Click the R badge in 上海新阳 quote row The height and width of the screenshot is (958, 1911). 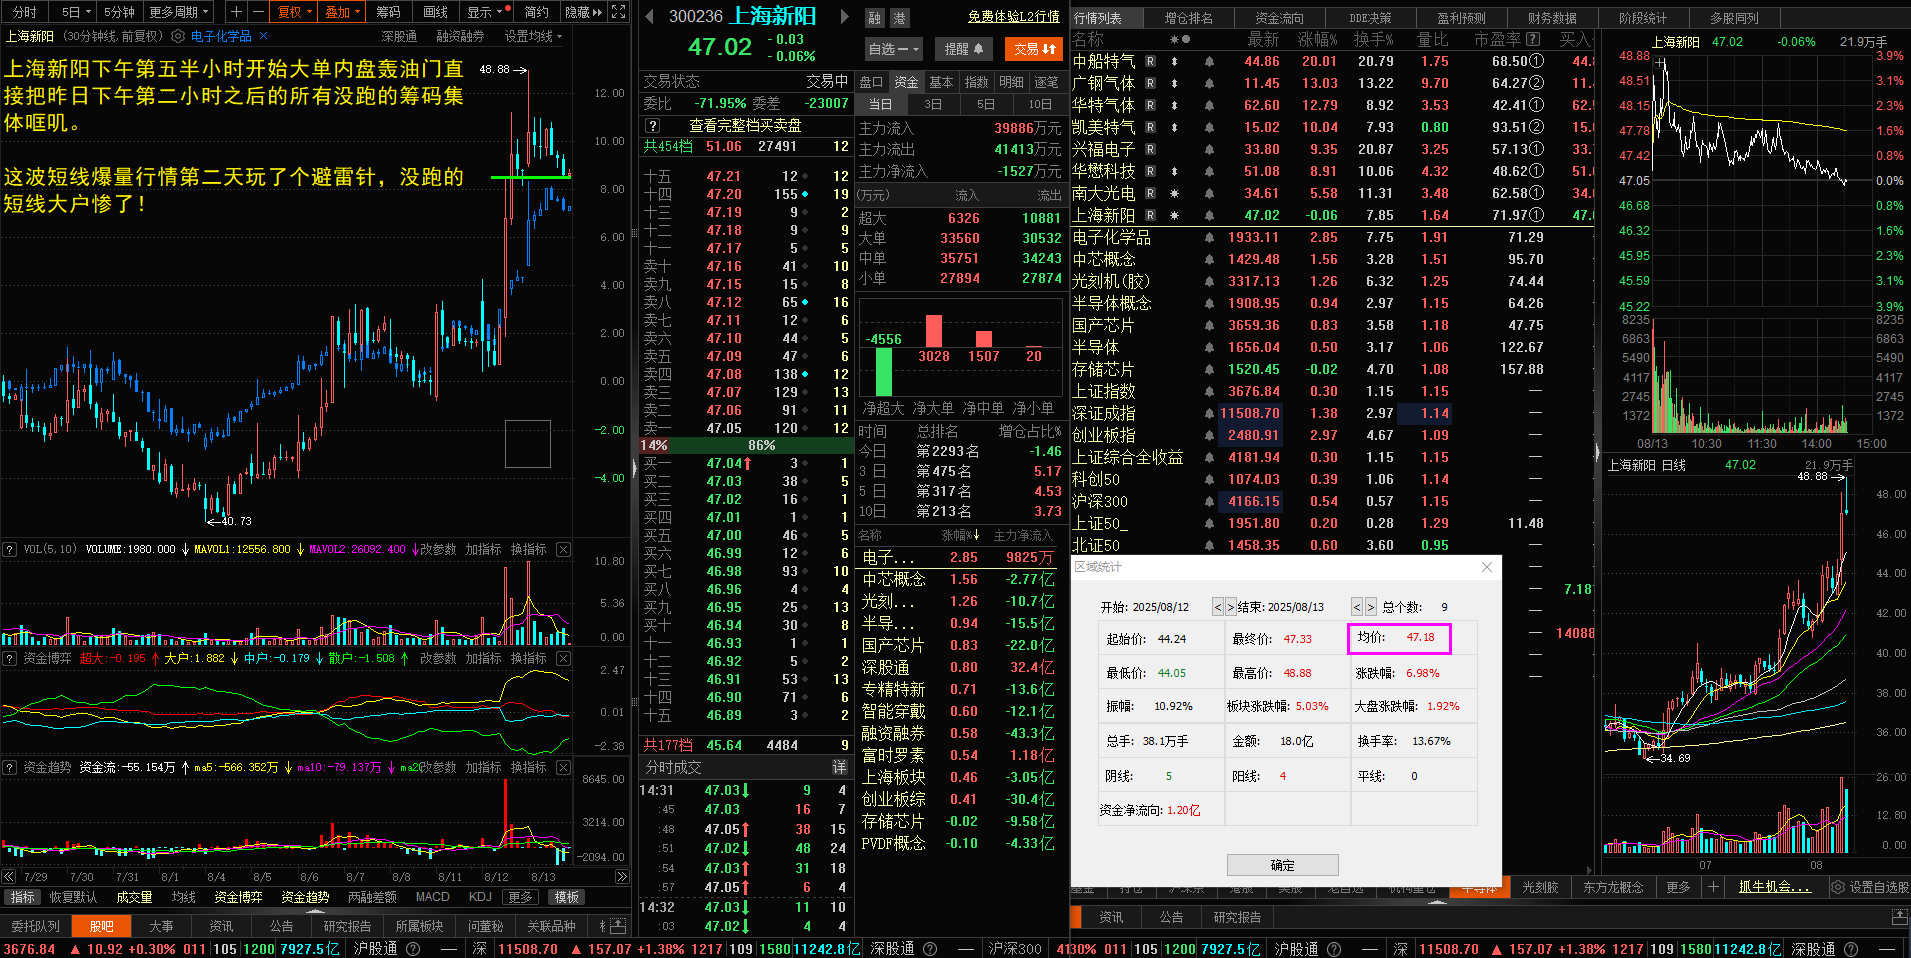1150,215
